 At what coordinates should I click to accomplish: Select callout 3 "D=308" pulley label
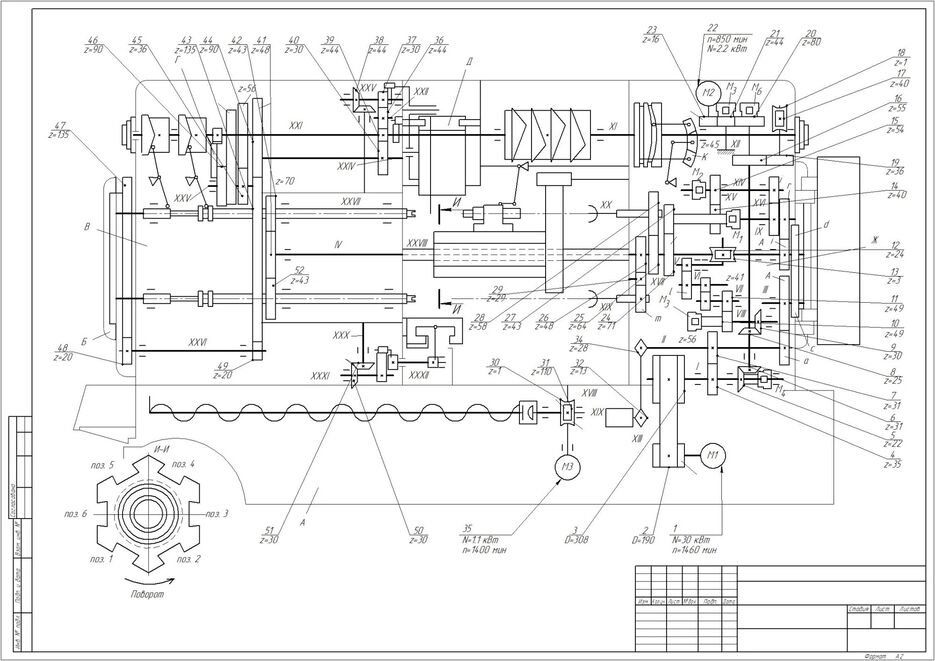[x=579, y=535]
